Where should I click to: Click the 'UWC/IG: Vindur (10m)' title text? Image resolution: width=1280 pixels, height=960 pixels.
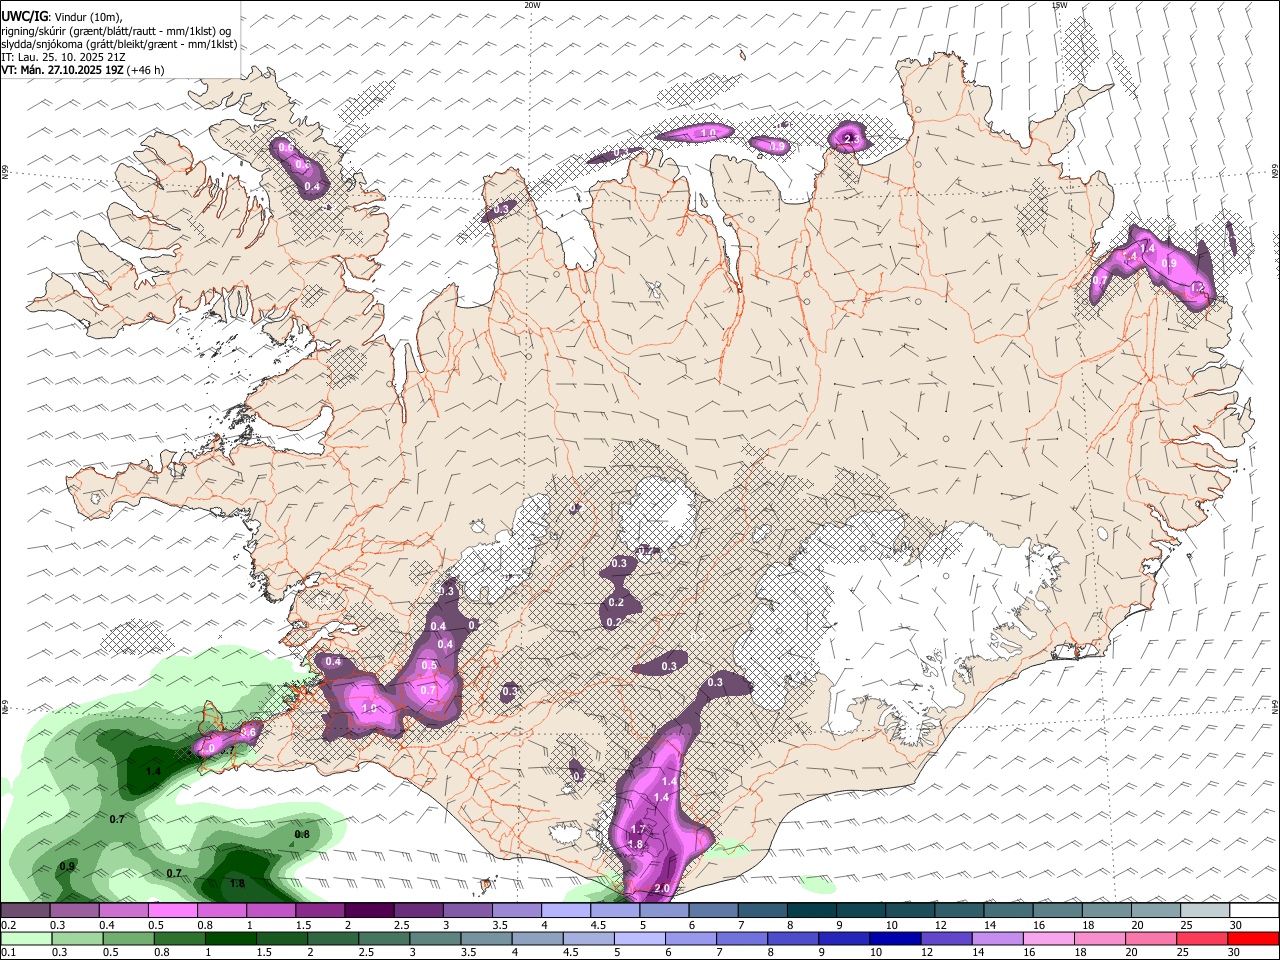[x=62, y=15]
